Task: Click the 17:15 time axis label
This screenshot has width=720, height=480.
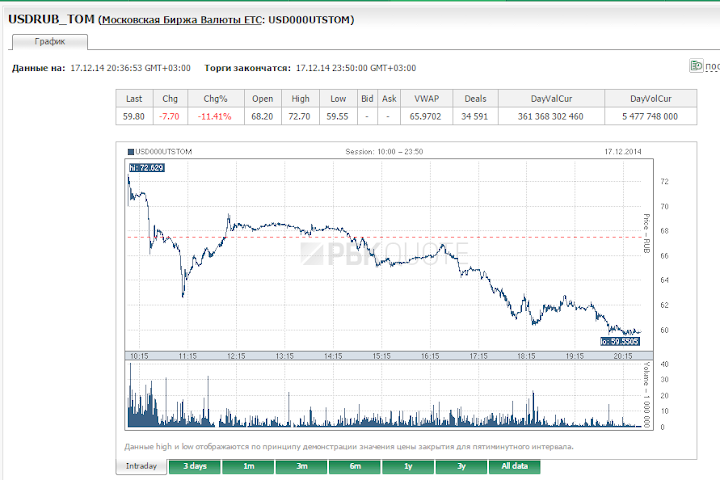Action: [478, 356]
